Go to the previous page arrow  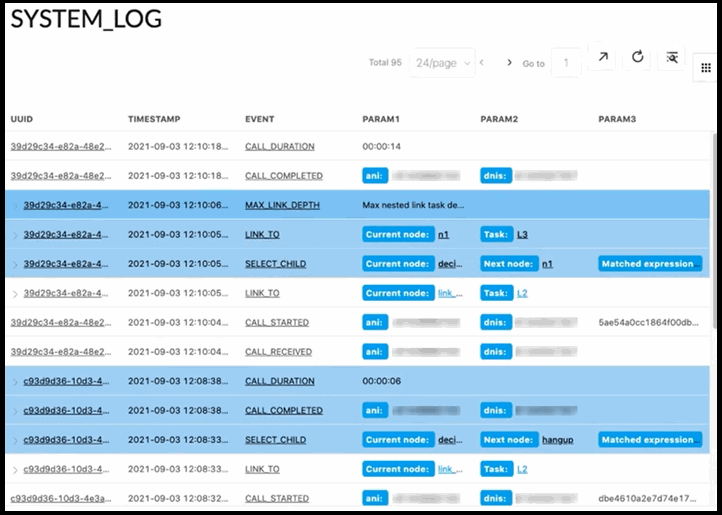pos(482,62)
